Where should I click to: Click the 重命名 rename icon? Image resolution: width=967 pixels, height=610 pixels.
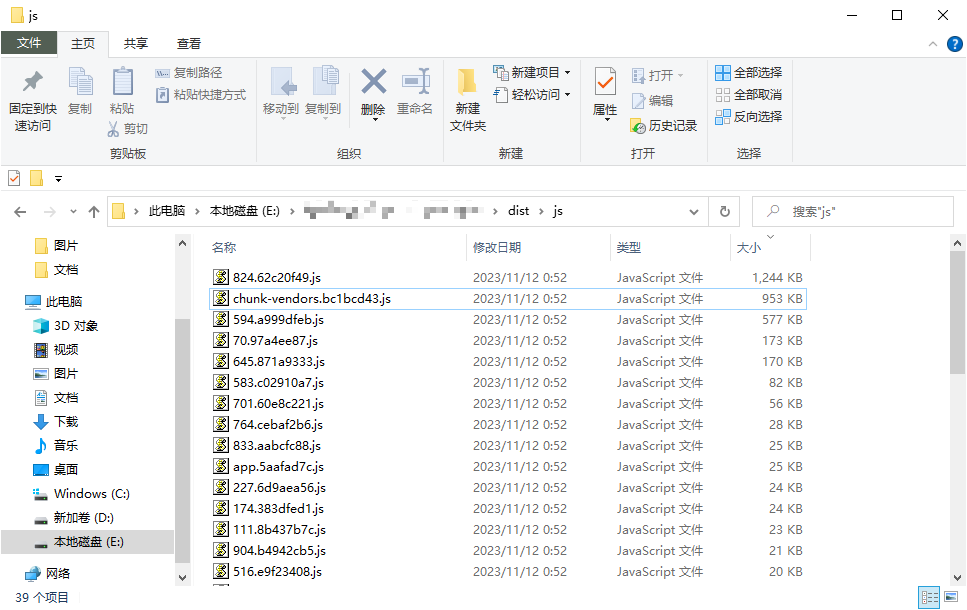(x=415, y=82)
